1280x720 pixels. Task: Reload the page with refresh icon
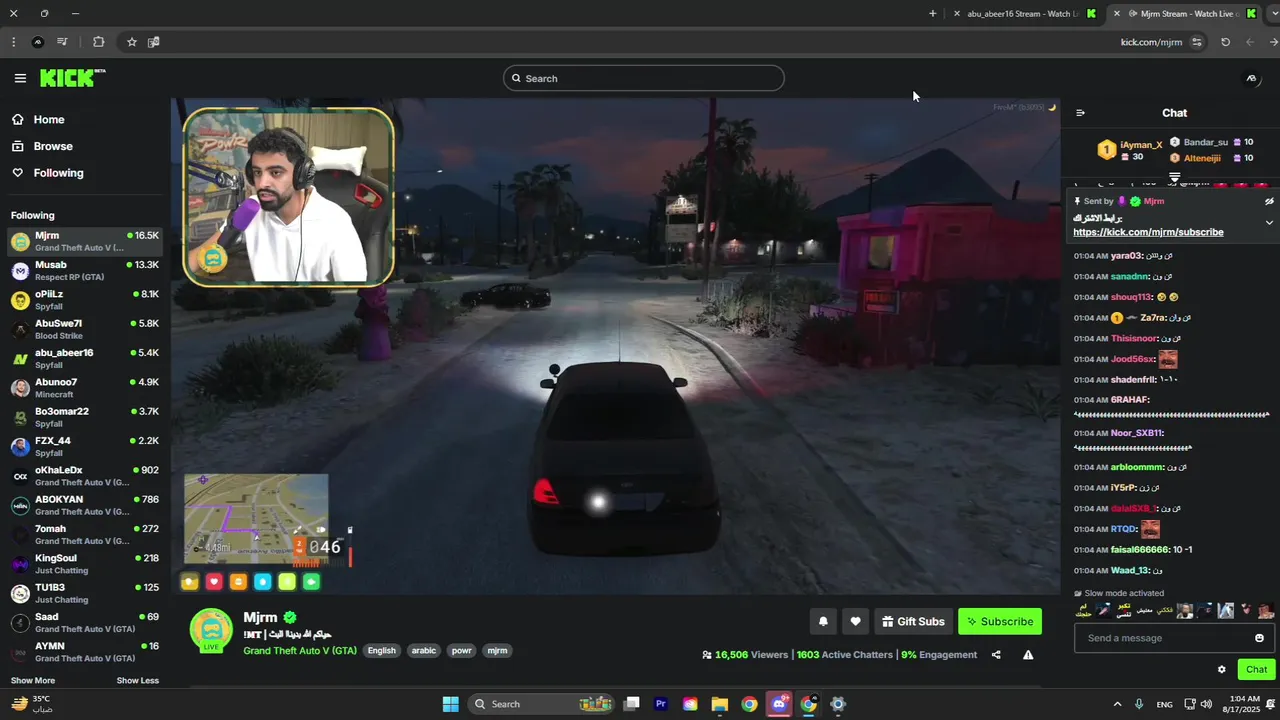pyautogui.click(x=1225, y=42)
